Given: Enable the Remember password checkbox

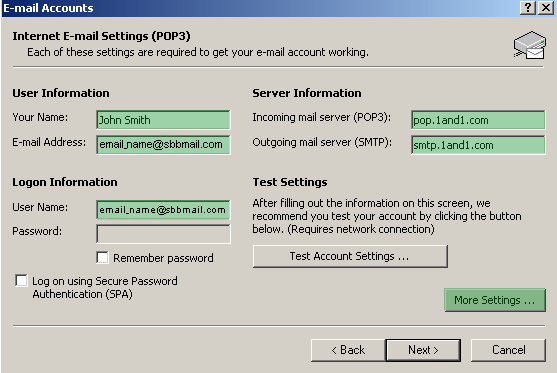Looking at the screenshot, I should click(102, 257).
